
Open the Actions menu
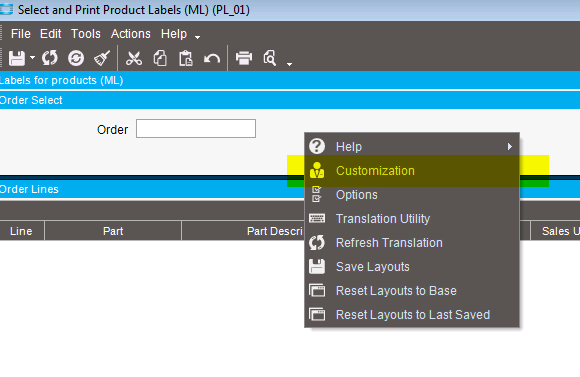(x=131, y=34)
